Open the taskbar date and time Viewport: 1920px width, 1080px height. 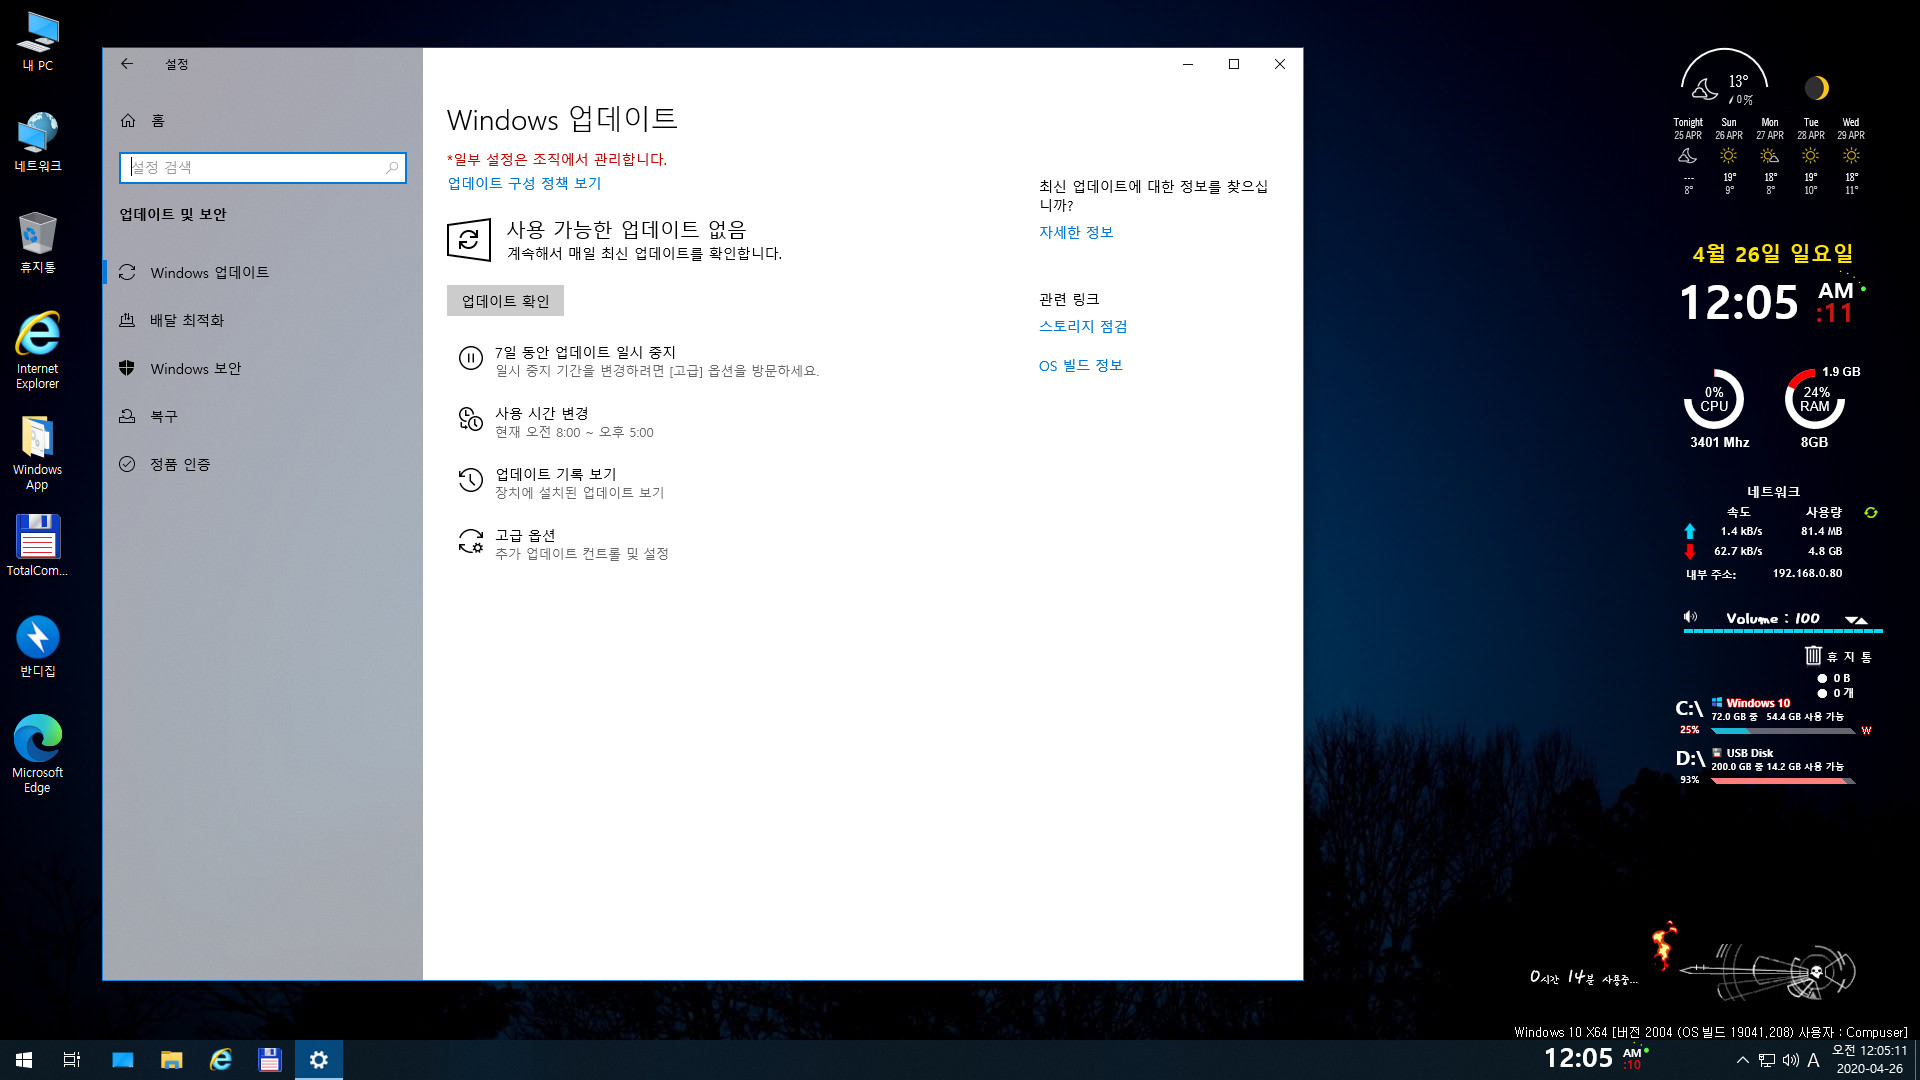click(x=1868, y=1060)
